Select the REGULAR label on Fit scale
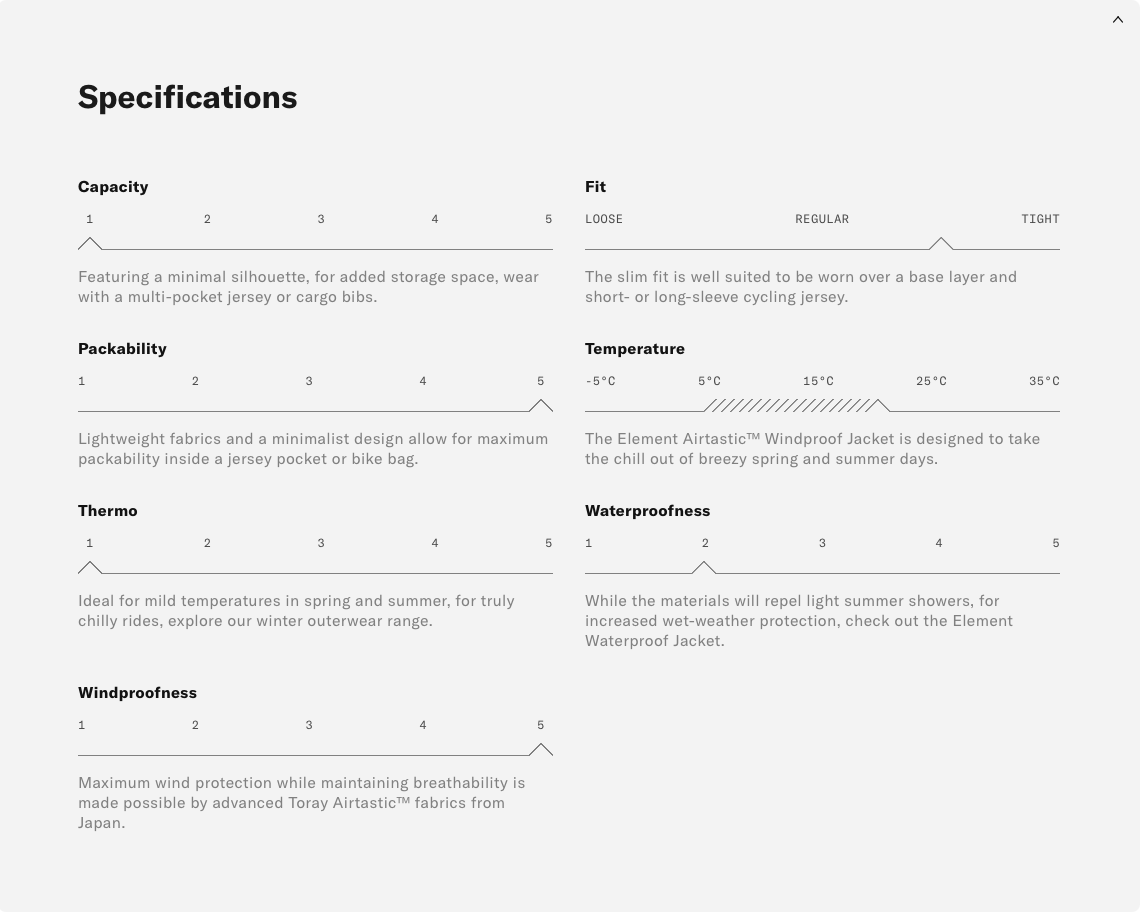 [x=822, y=219]
